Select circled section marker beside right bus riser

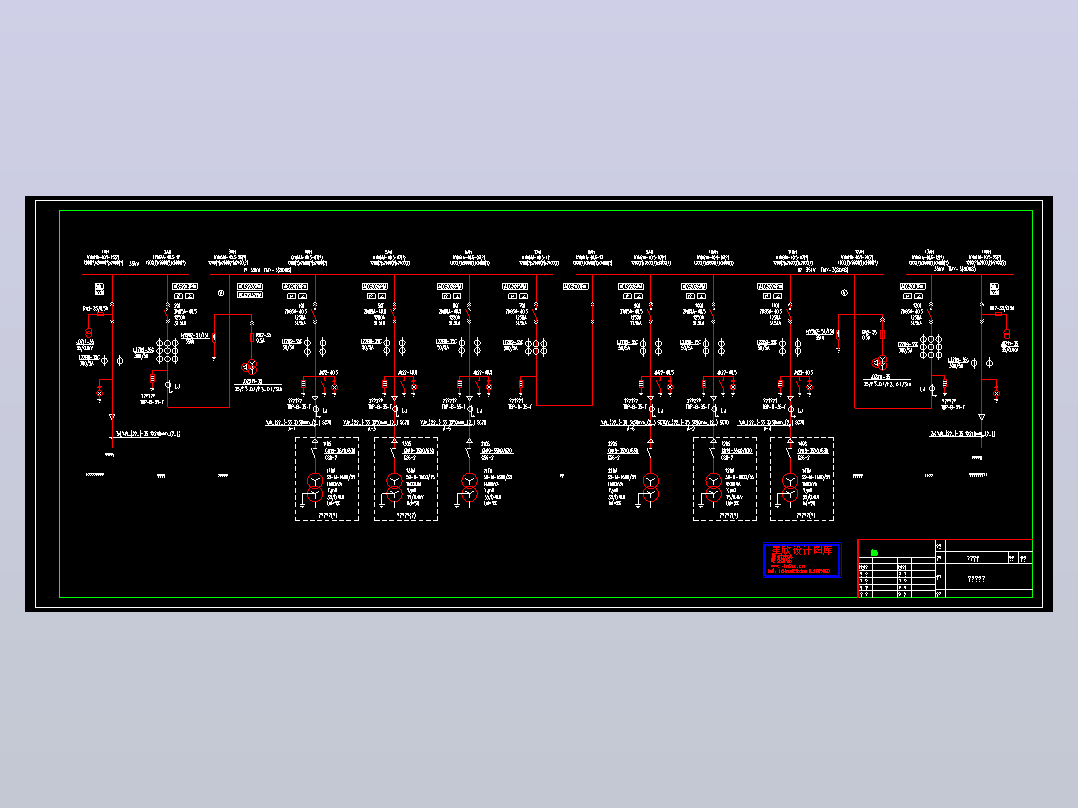click(844, 293)
